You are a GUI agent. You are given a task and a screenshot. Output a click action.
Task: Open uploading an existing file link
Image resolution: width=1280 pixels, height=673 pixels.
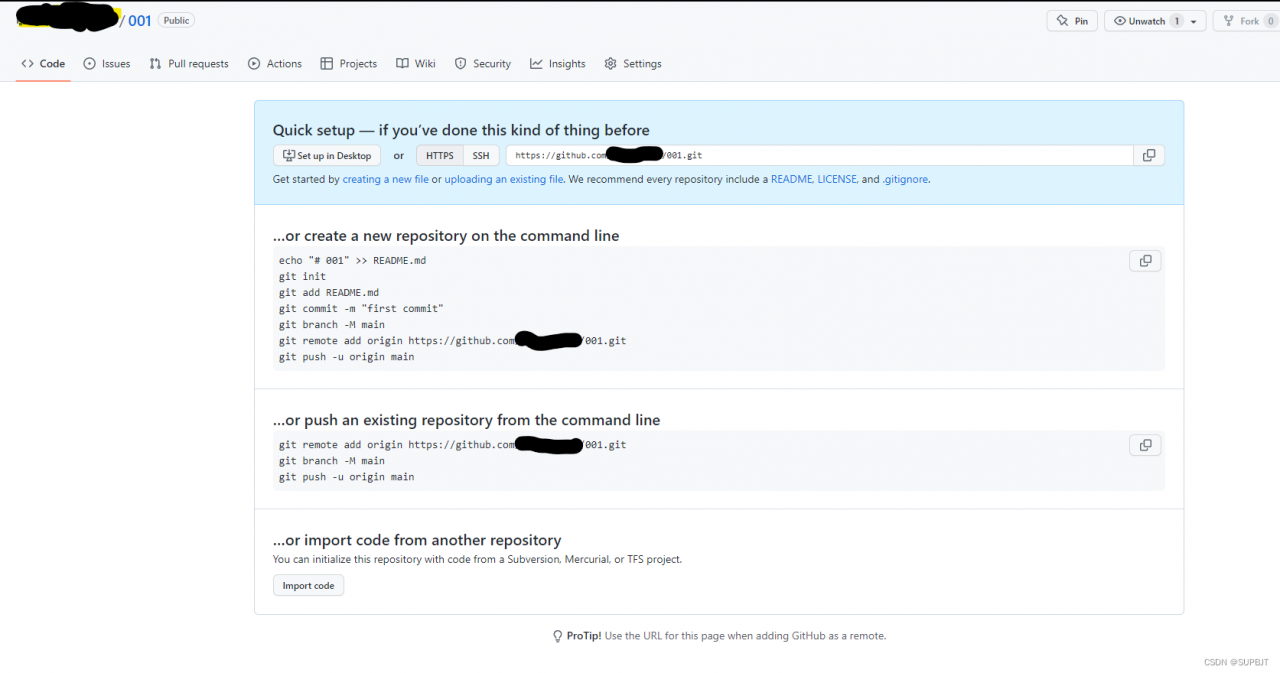click(x=504, y=179)
